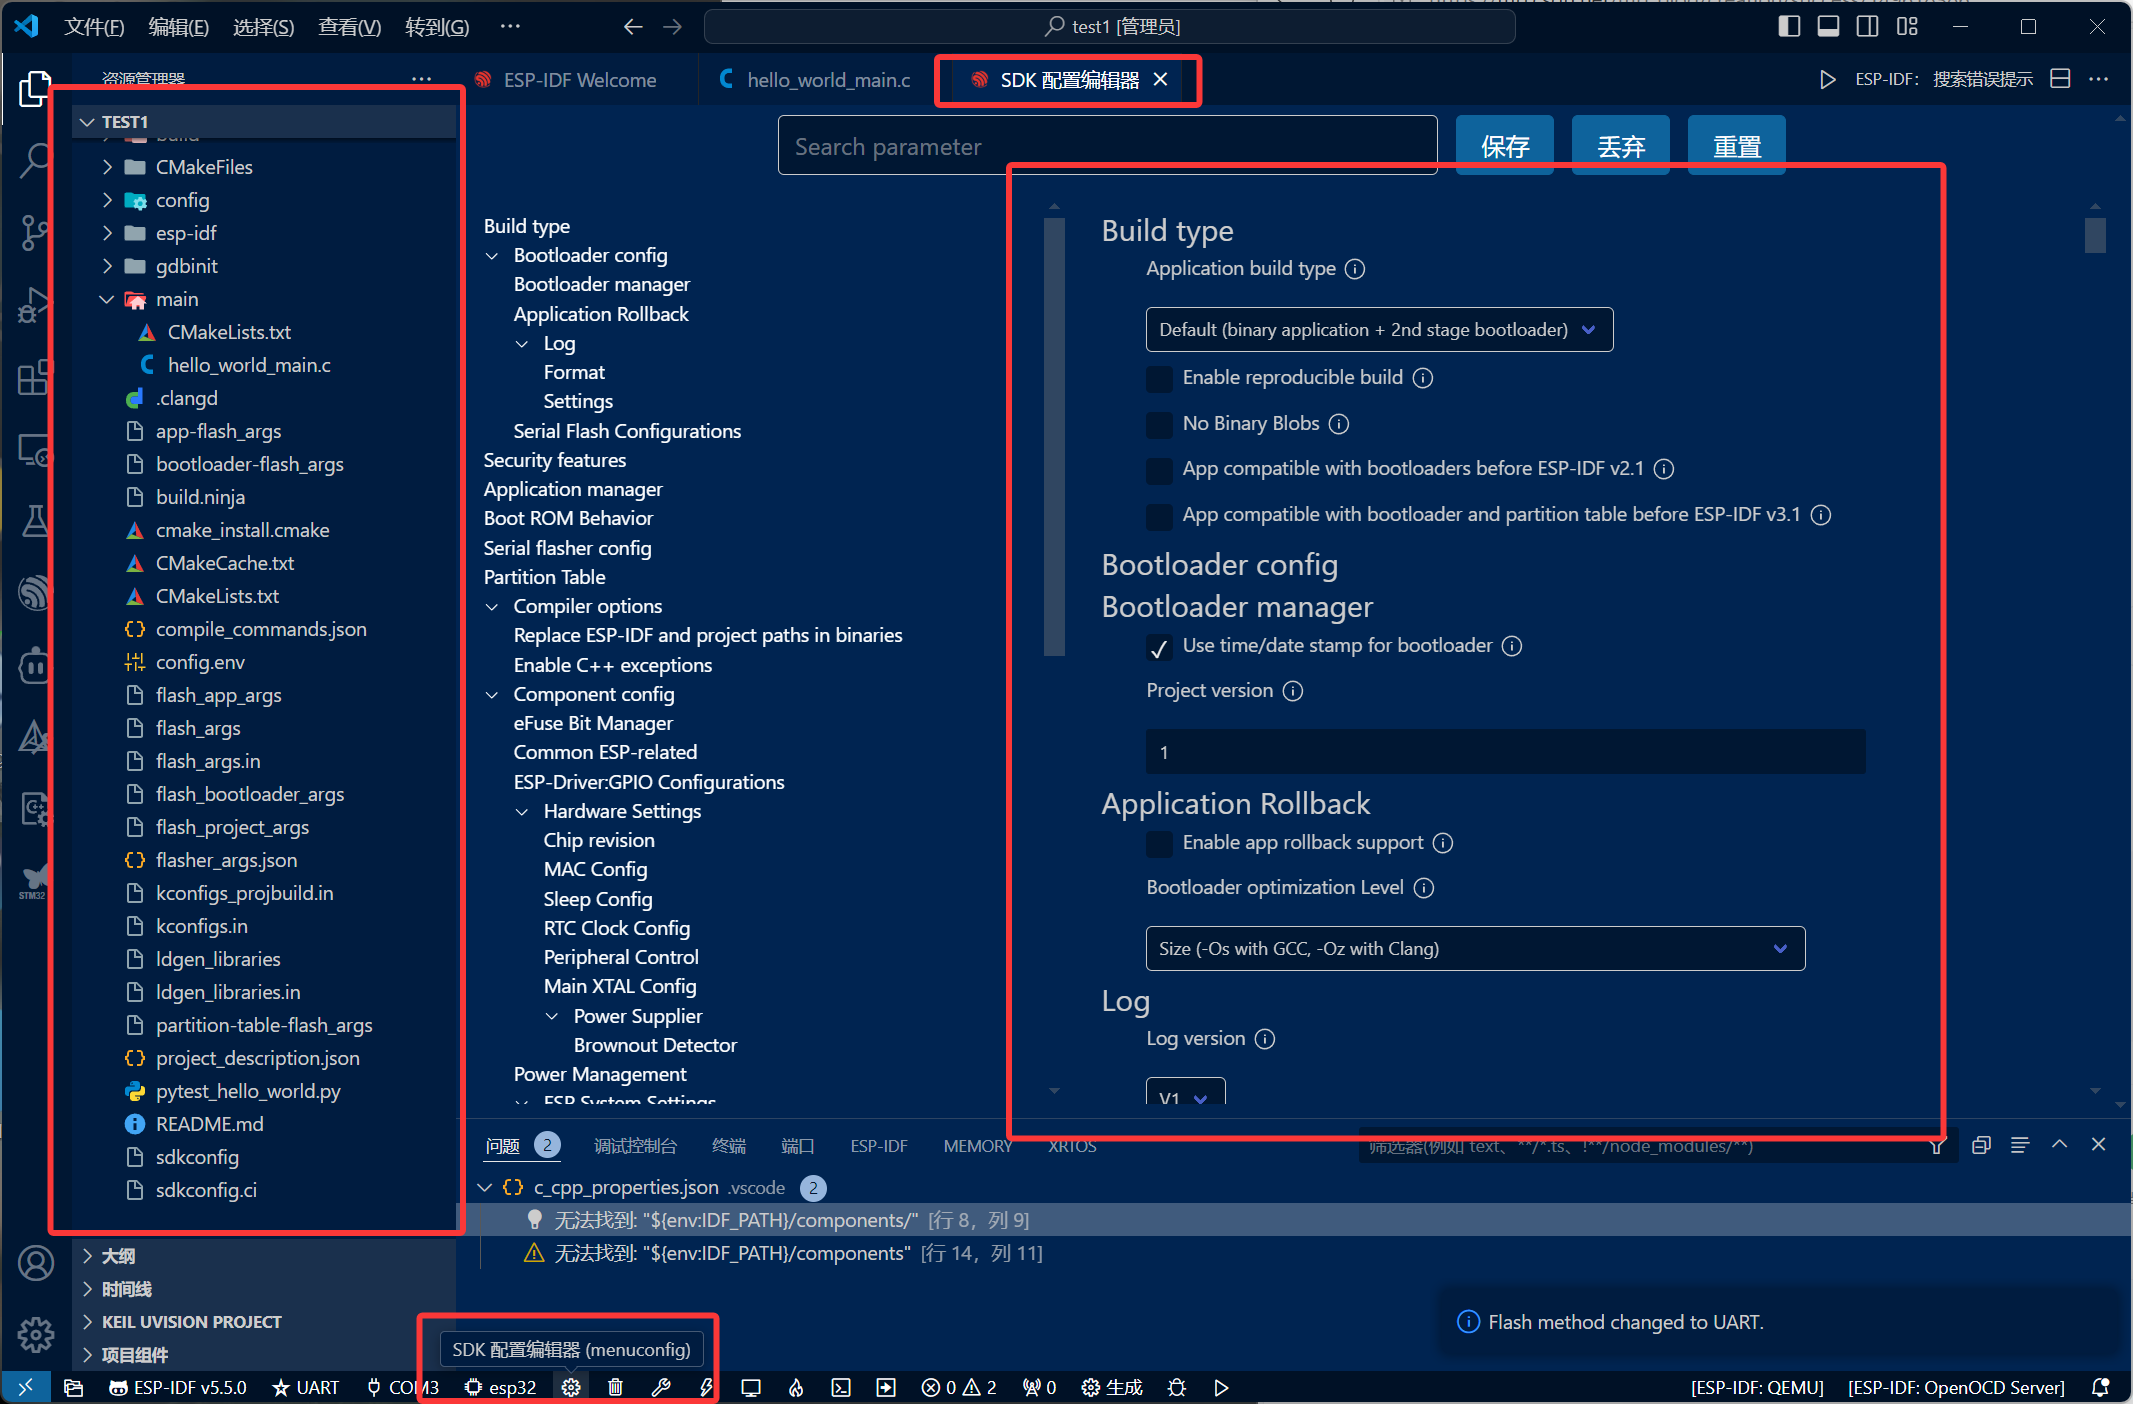Close the SDK 配置编辑器 tab
This screenshot has width=2133, height=1404.
click(x=1160, y=80)
